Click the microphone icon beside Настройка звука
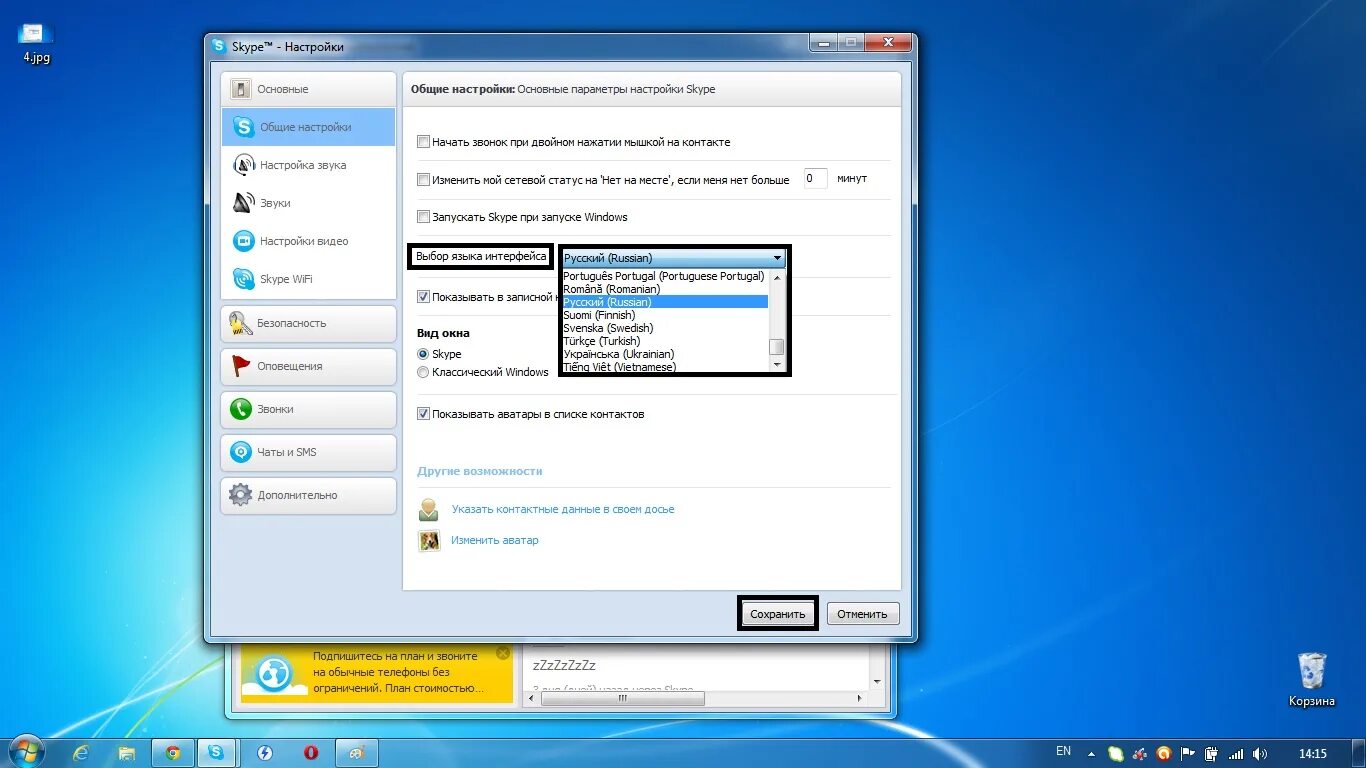 tap(243, 165)
